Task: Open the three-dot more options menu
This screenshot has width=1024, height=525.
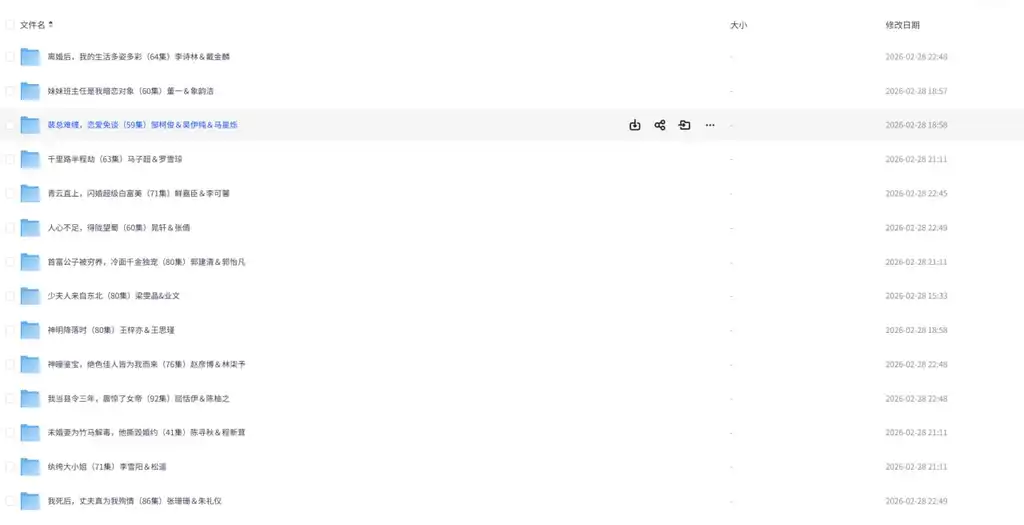Action: (x=710, y=125)
